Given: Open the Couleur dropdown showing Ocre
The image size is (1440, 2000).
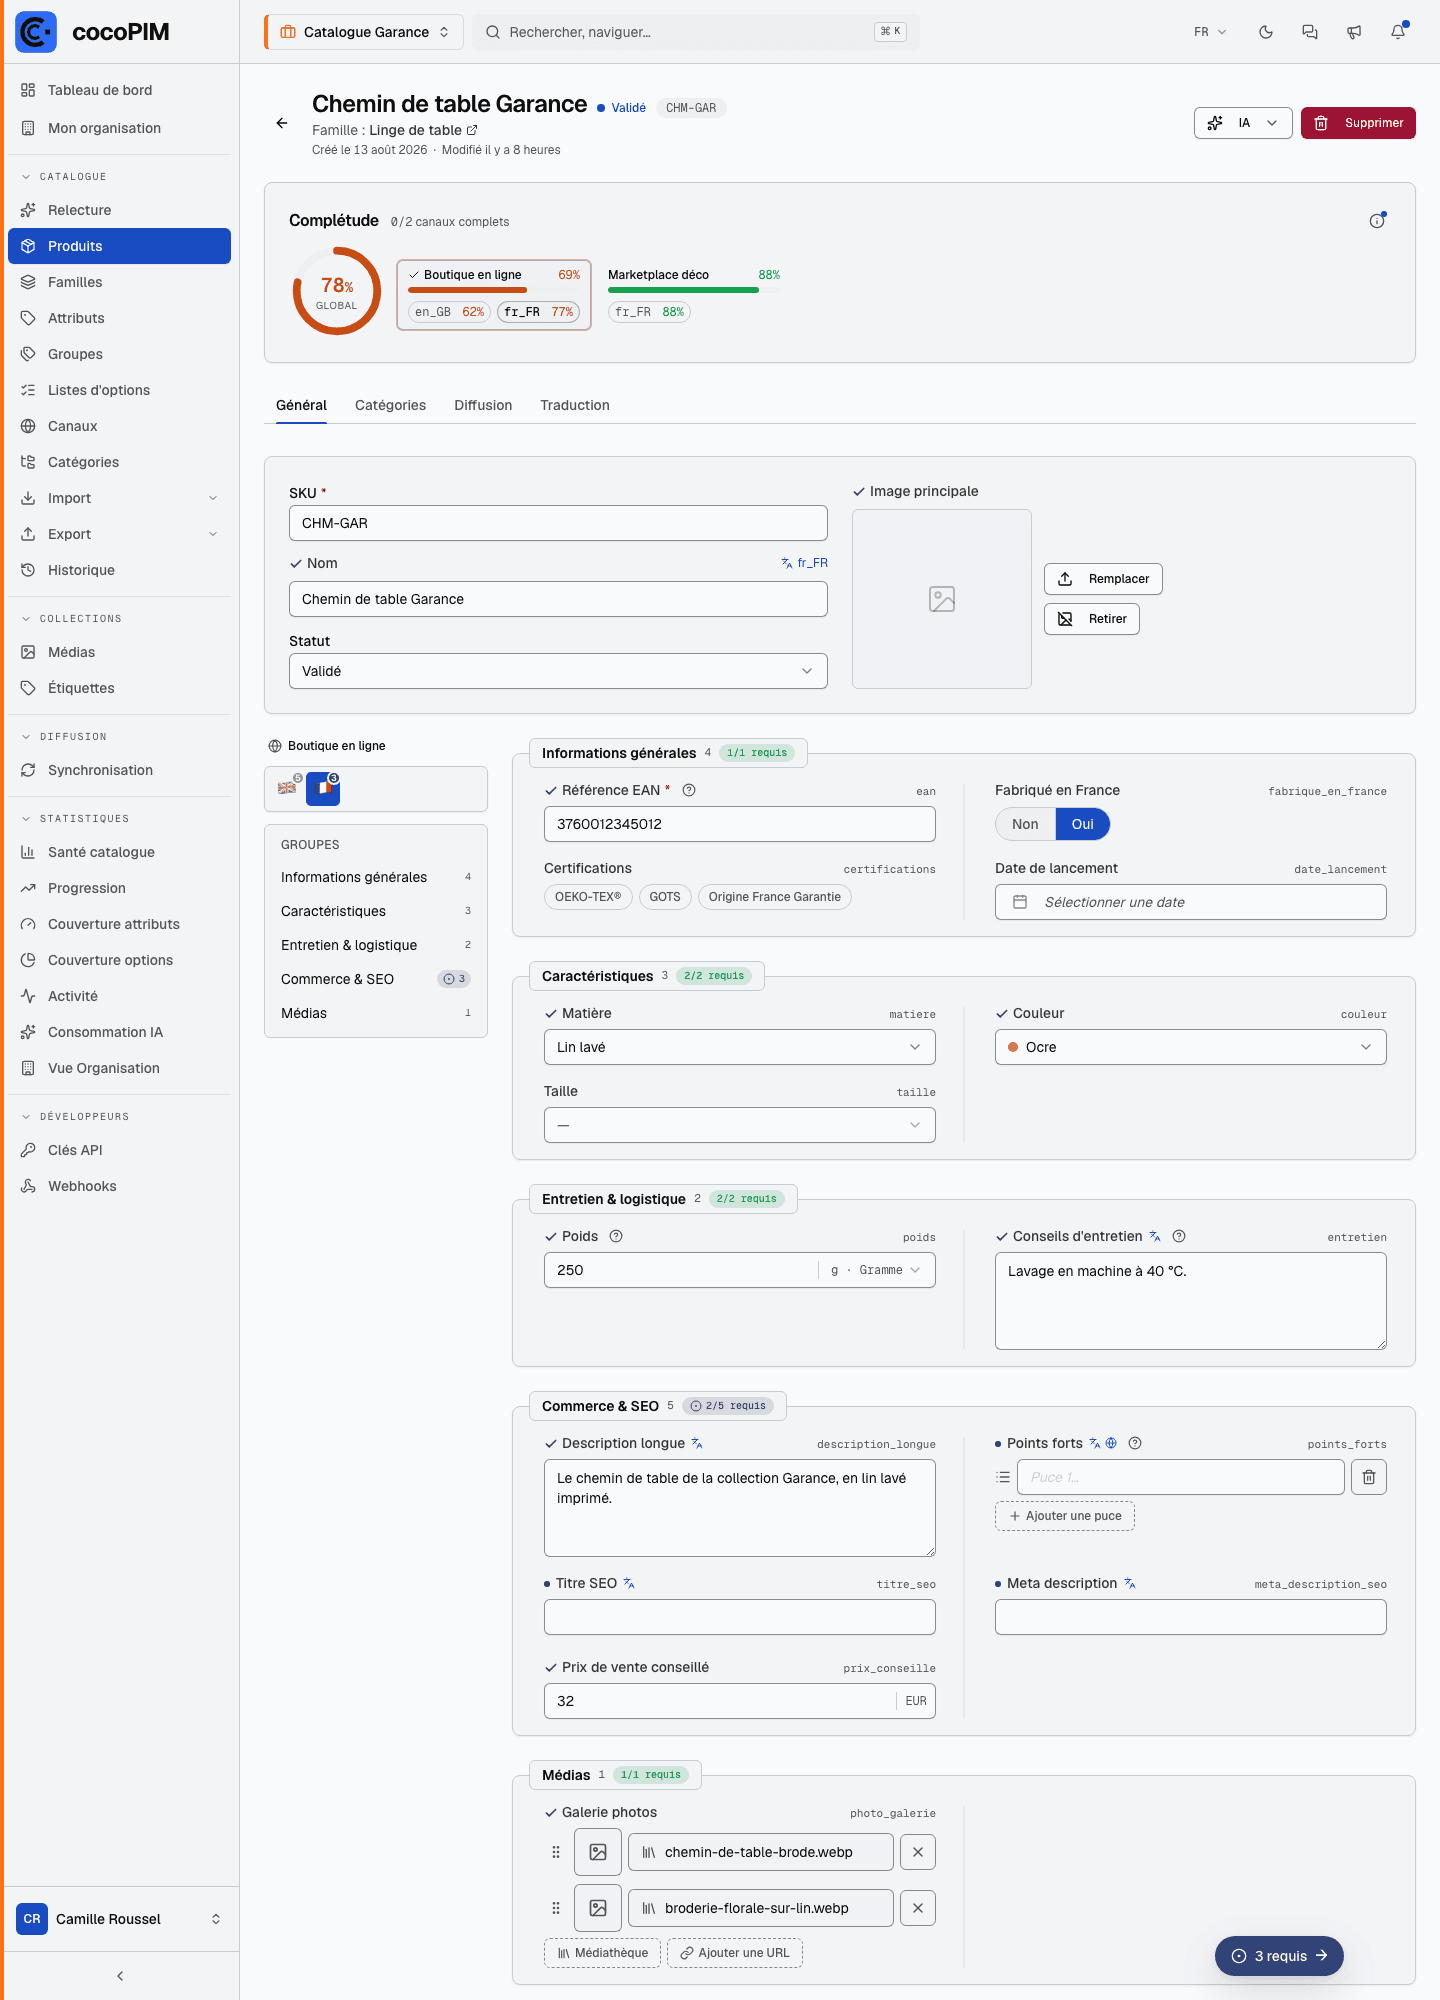Looking at the screenshot, I should coord(1191,1047).
